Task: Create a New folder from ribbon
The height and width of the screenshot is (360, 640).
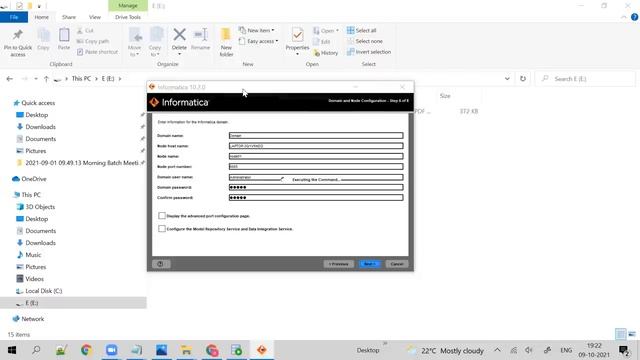Action: [x=226, y=42]
